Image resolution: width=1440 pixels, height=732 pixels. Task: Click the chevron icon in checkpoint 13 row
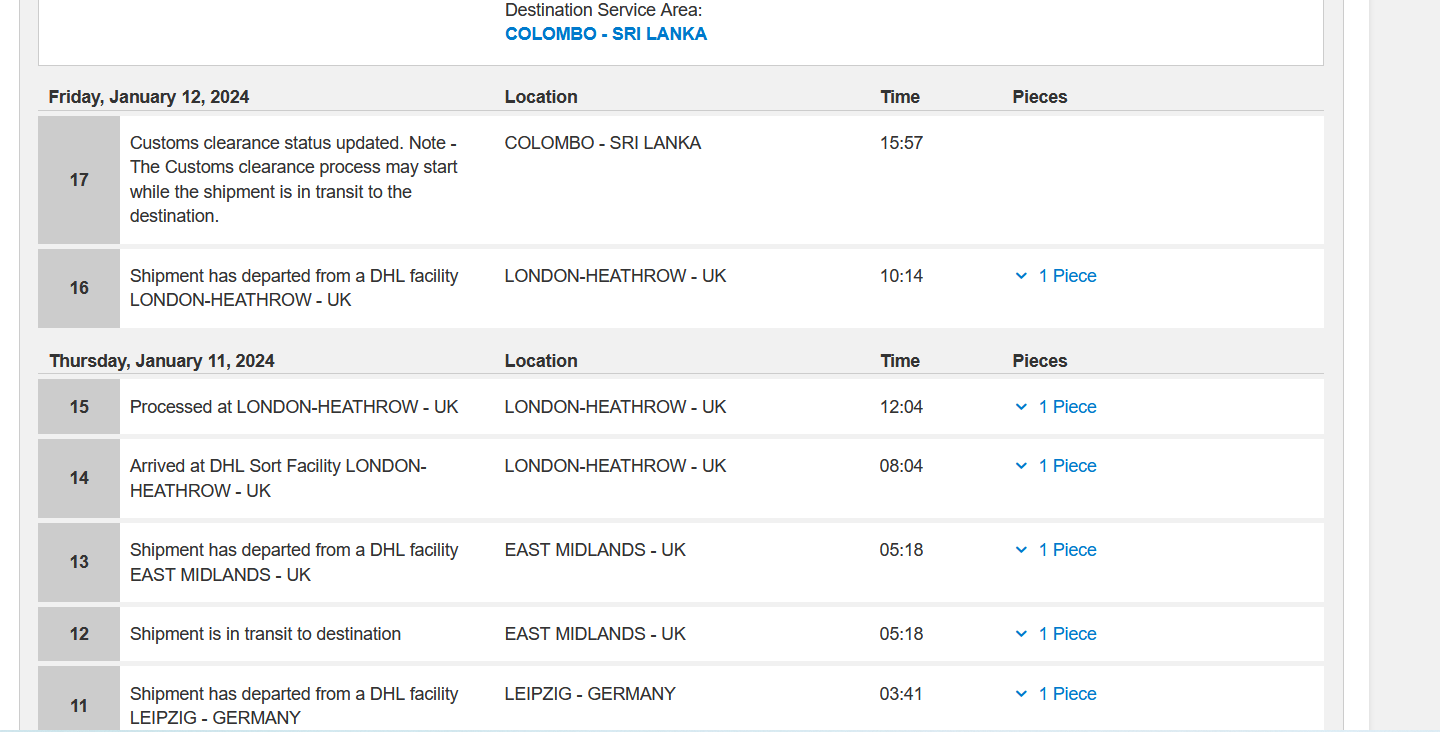pyautogui.click(x=1021, y=550)
